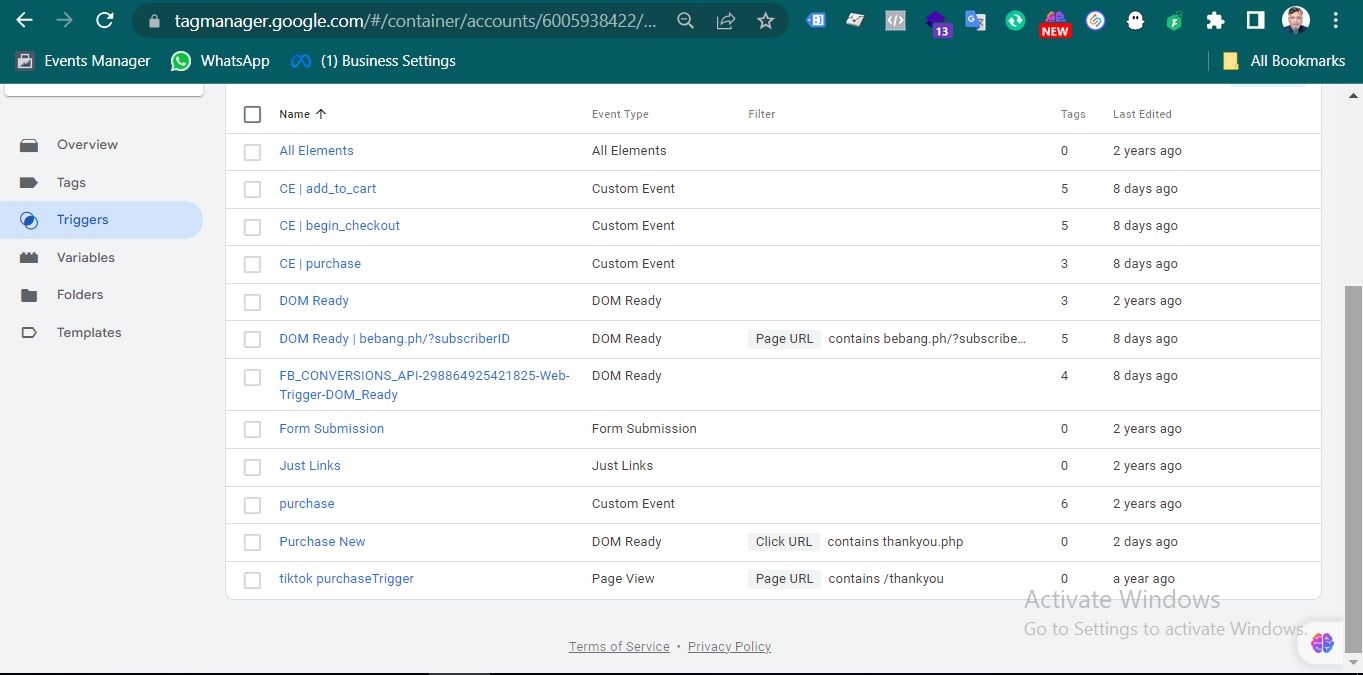Sort triggers by Name column arrow
Viewport: 1363px width, 675px height.
(321, 114)
